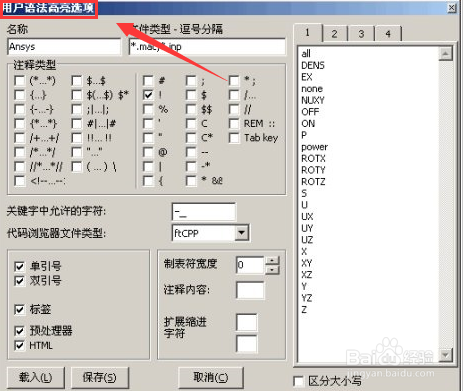Select keyword 'all' in the list
463x391 pixels.
click(306, 53)
